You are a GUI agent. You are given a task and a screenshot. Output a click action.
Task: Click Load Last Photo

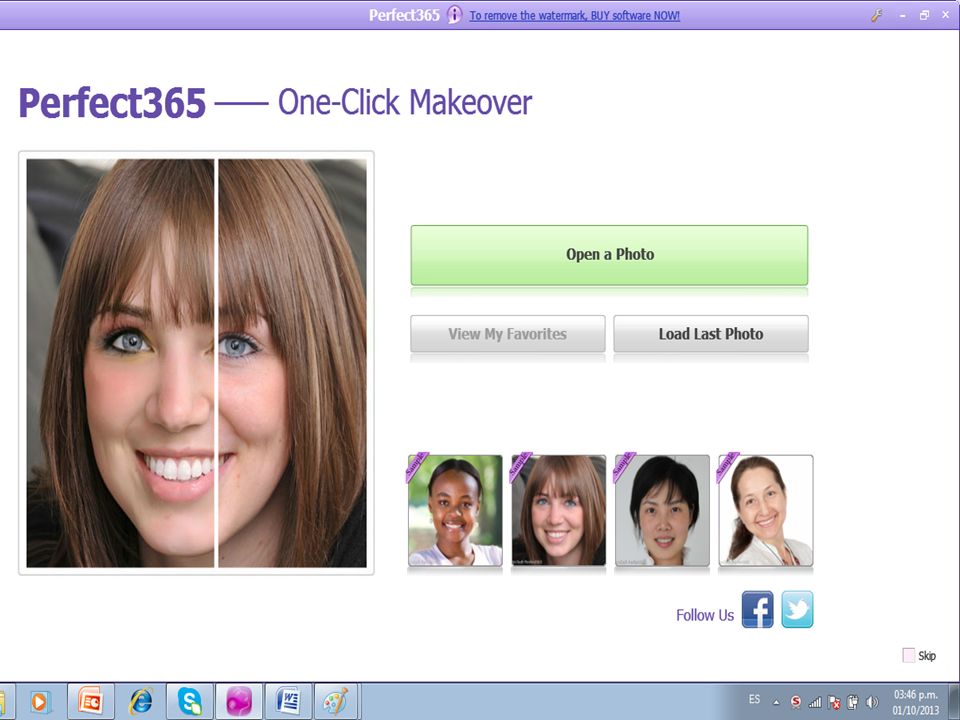[x=711, y=334]
